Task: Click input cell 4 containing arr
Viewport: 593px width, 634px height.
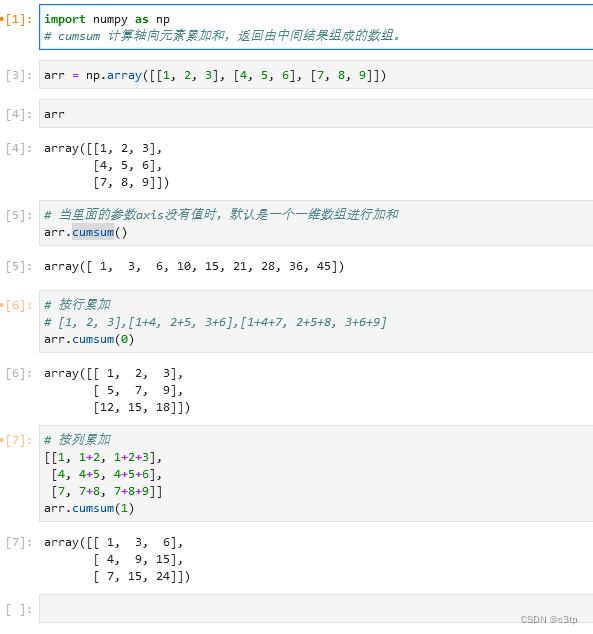Action: [316, 114]
